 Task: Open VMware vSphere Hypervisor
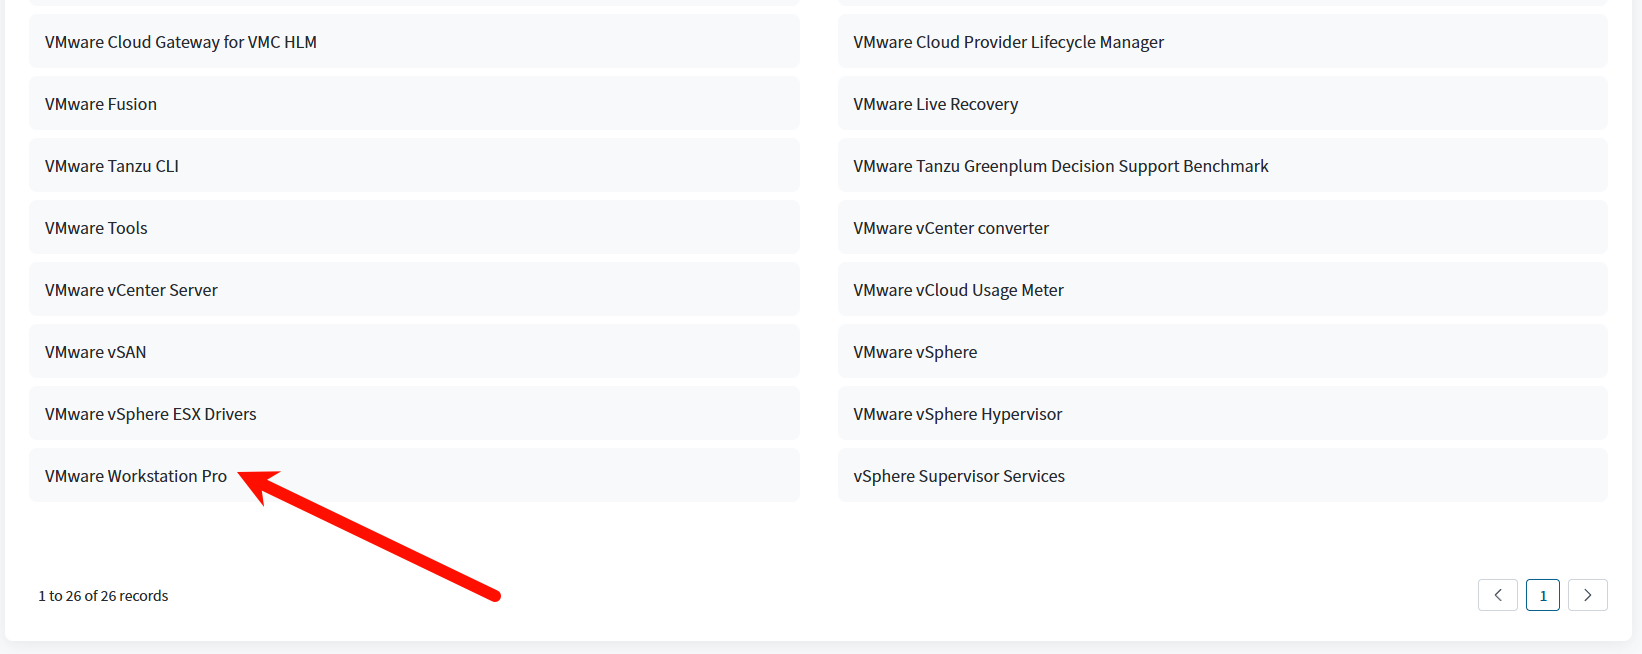pos(957,414)
